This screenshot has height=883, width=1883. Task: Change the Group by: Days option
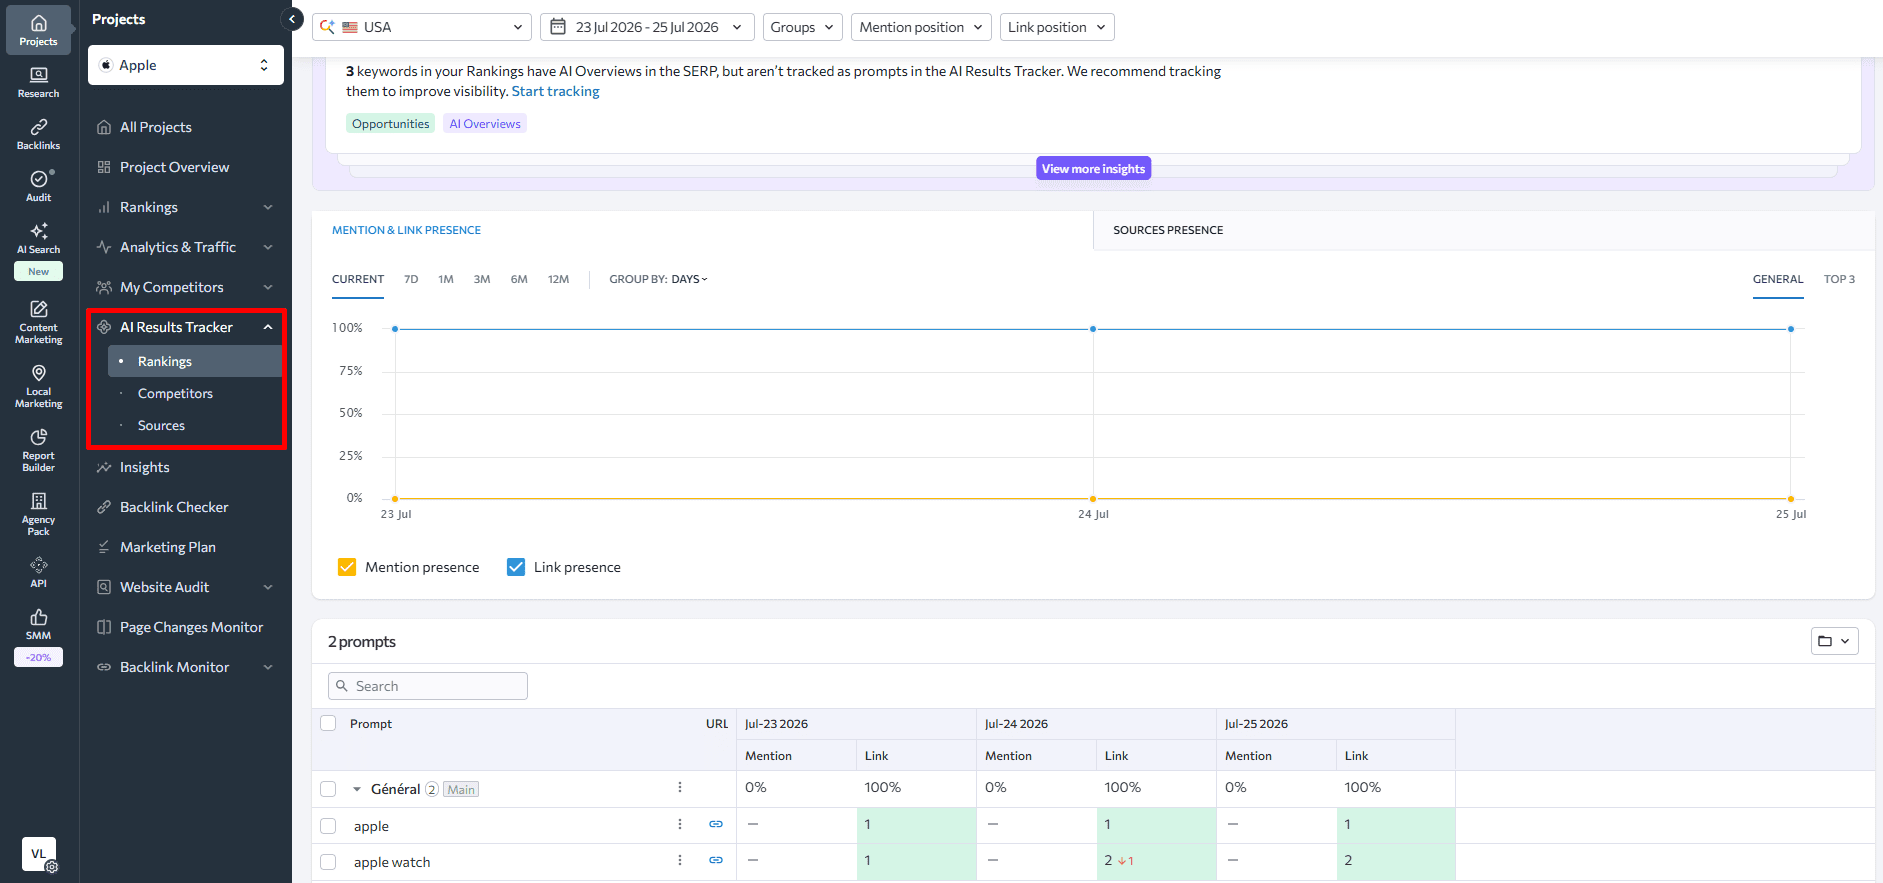[689, 279]
